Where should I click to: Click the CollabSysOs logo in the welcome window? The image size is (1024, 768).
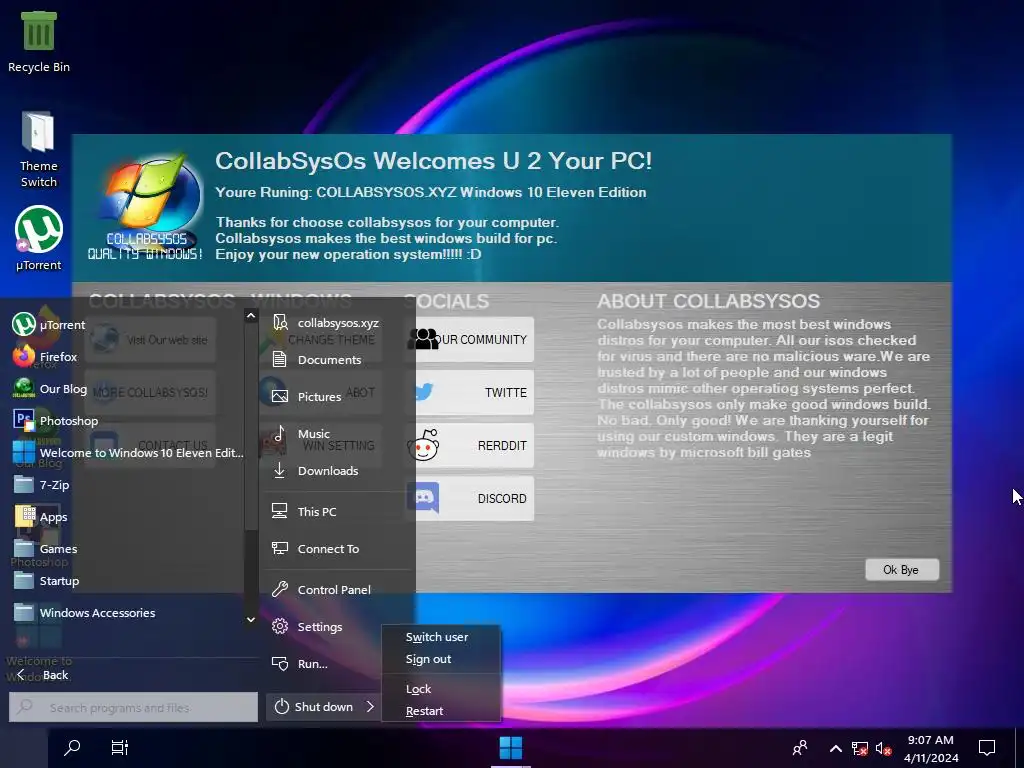147,206
